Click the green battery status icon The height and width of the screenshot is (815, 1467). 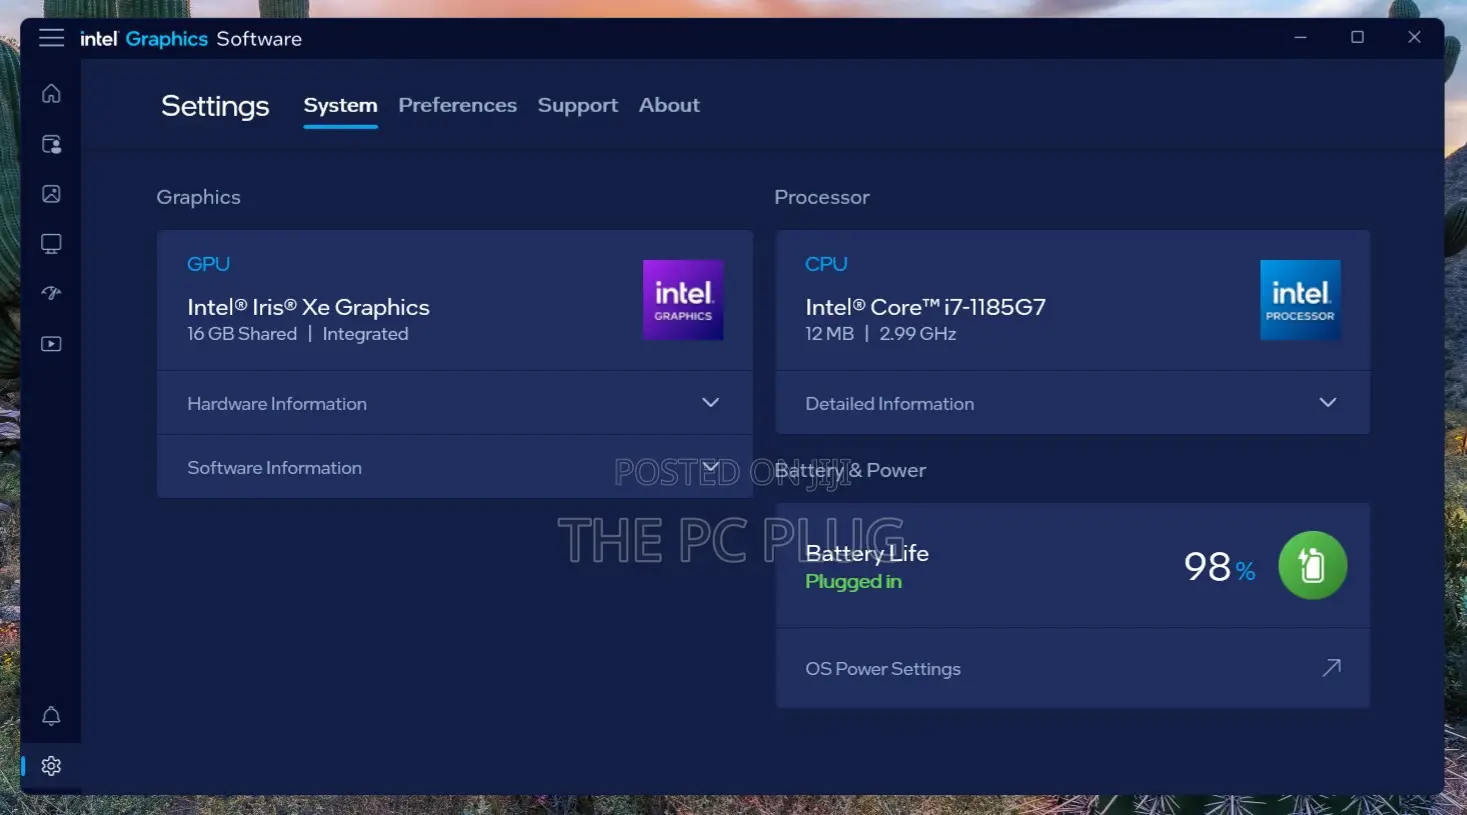(x=1312, y=565)
